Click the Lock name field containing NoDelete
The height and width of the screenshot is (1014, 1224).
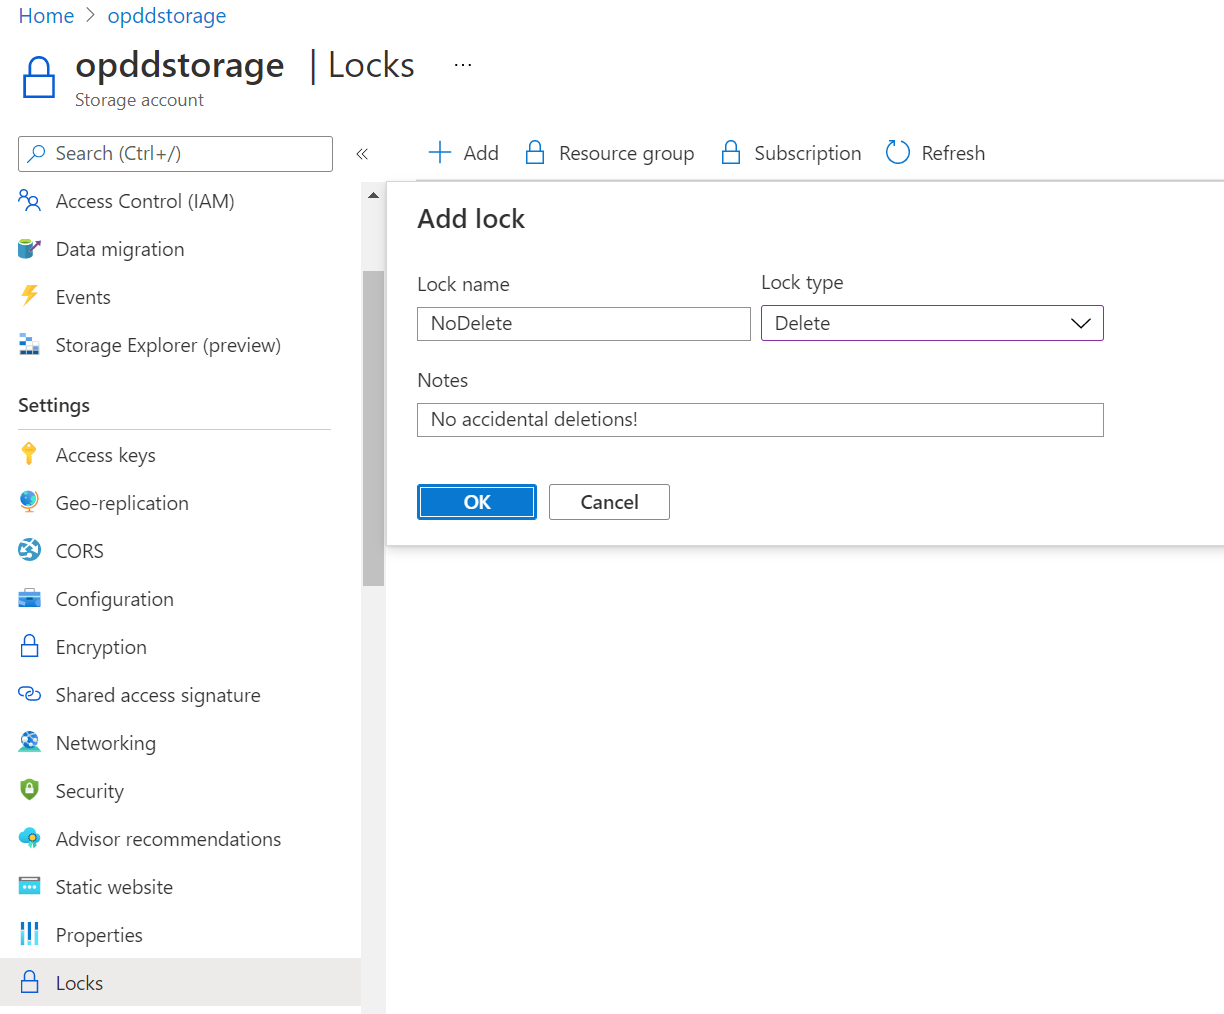click(584, 324)
